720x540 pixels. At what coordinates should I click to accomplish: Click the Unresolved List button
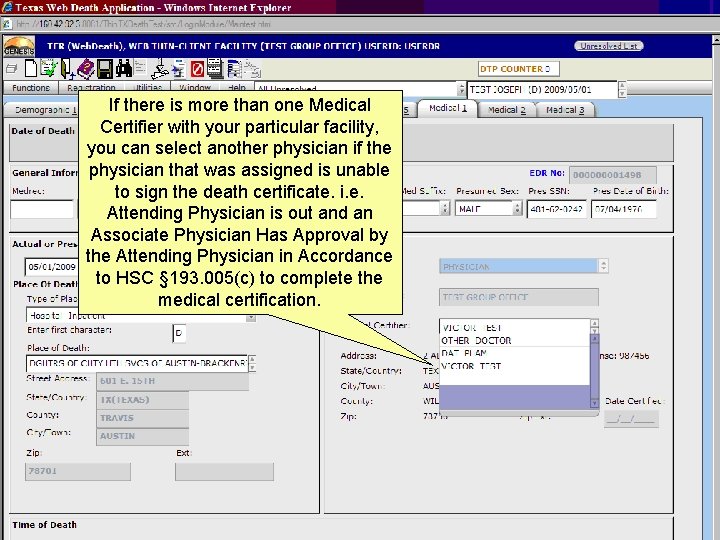click(x=608, y=46)
